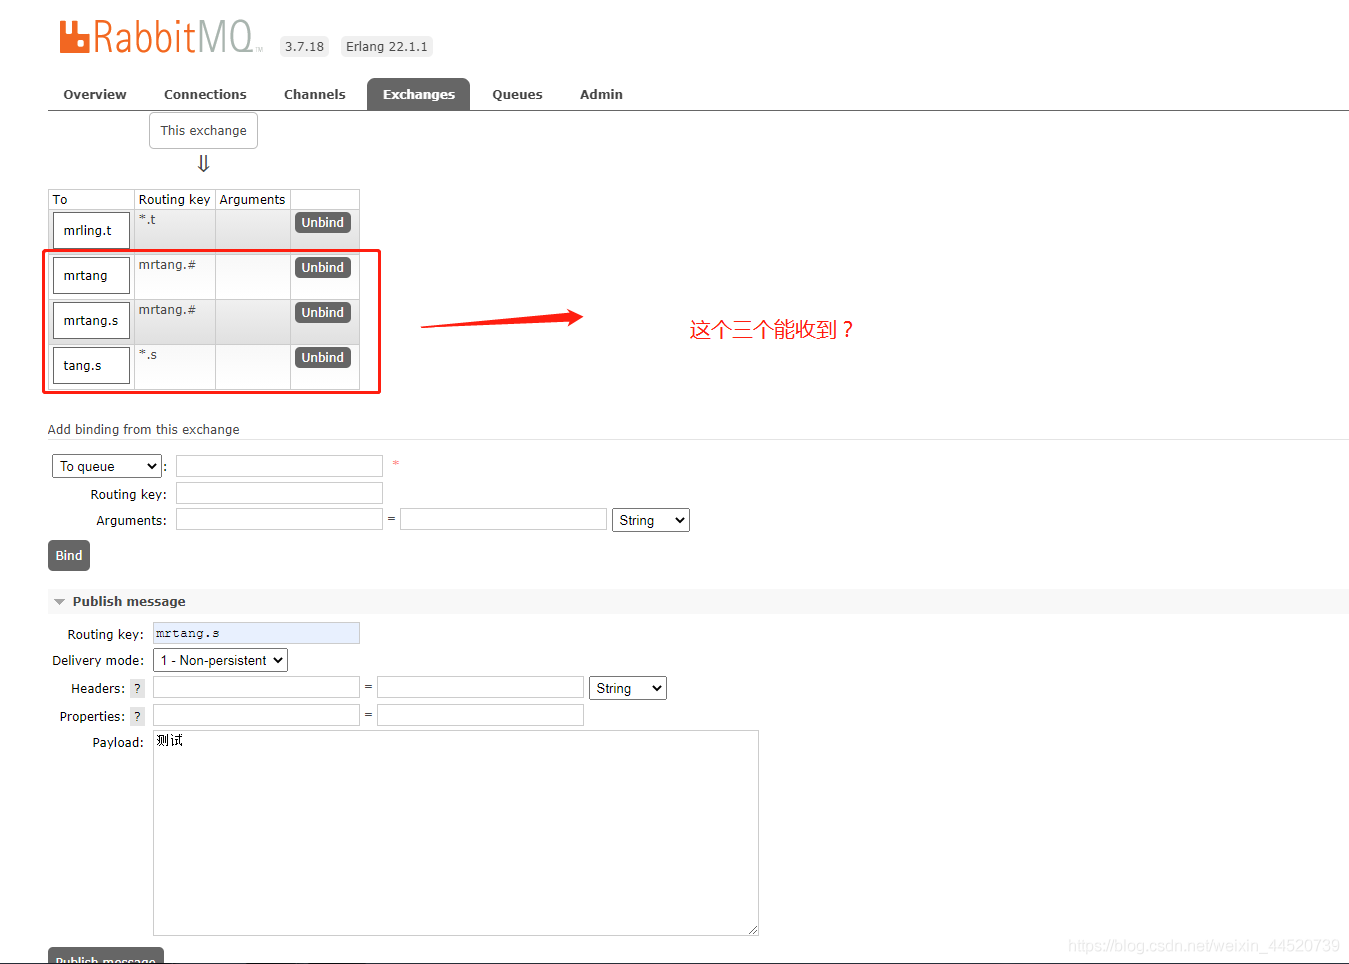Open the Admin tab
This screenshot has width=1349, height=964.
click(601, 94)
